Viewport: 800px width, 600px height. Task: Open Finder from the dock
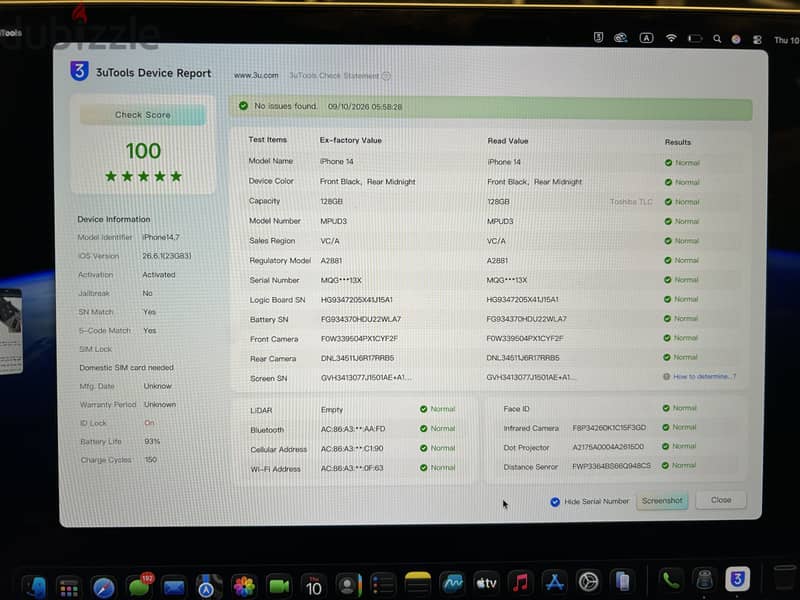(36, 586)
